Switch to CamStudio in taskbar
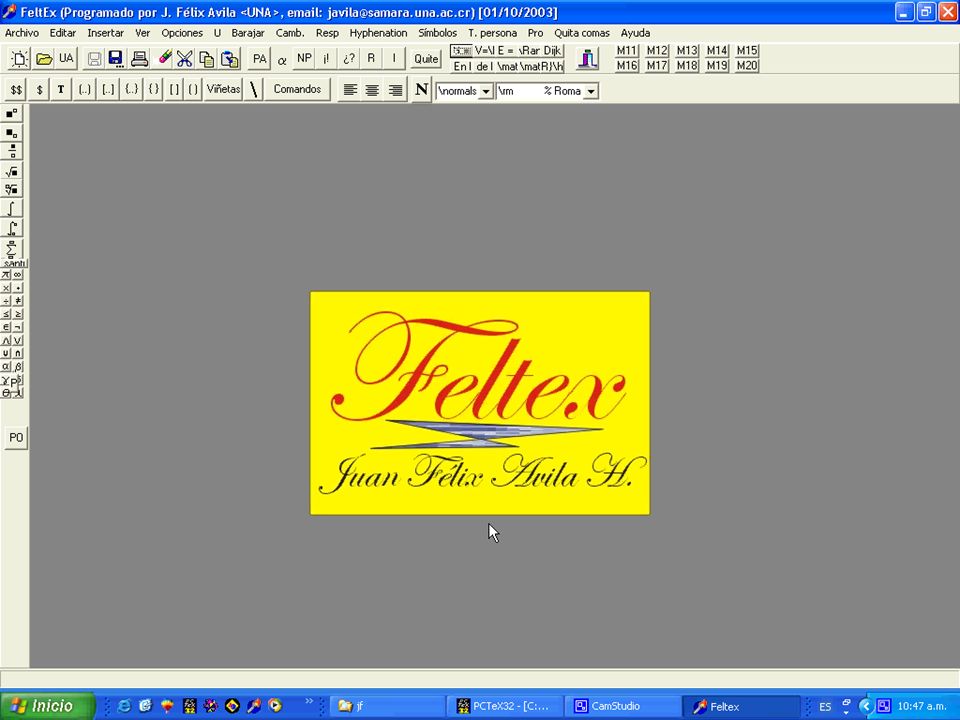 [623, 706]
